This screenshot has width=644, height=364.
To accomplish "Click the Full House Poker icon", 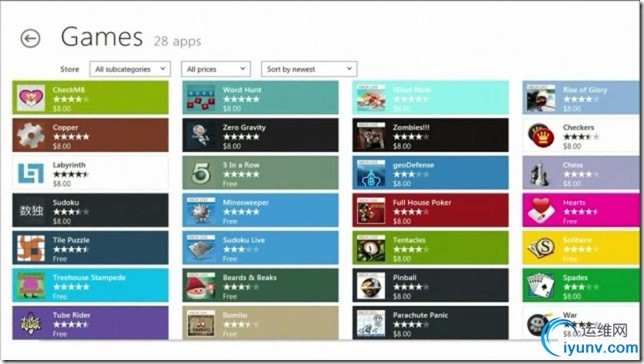I will 371,211.
